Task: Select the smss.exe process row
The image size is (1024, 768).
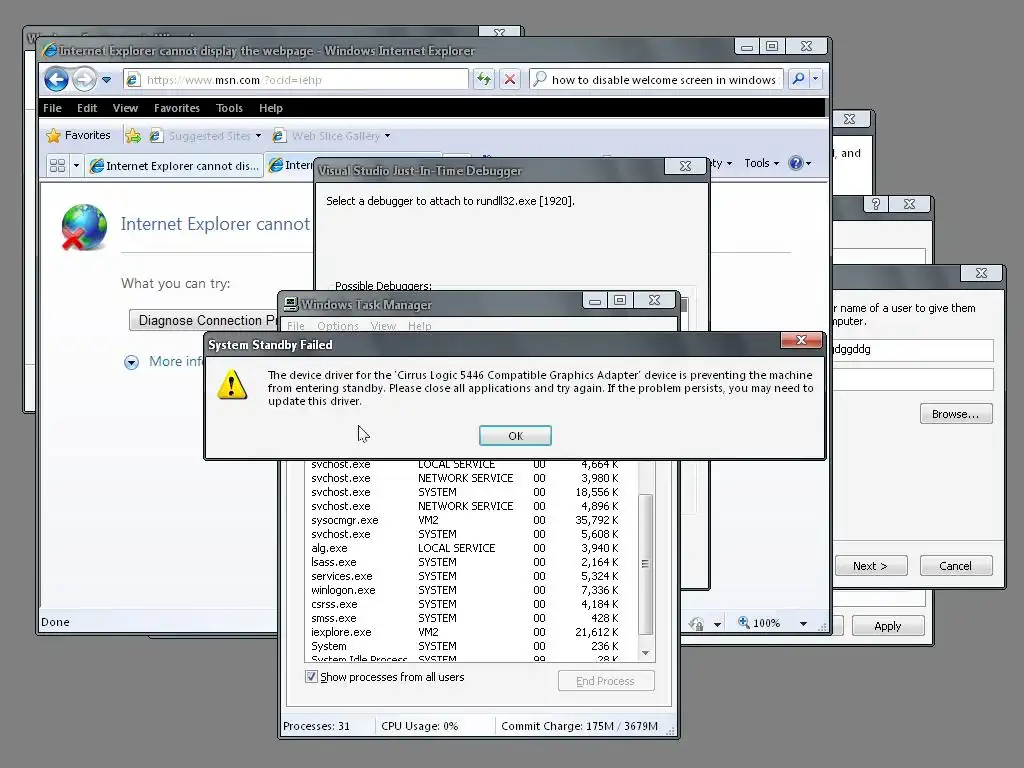Action: point(467,618)
